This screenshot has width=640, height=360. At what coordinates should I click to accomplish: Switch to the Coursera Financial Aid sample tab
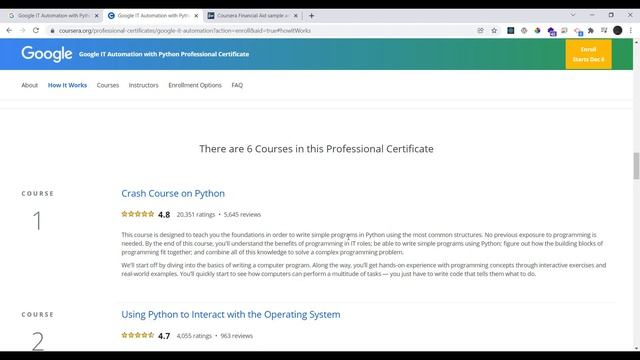click(x=252, y=16)
